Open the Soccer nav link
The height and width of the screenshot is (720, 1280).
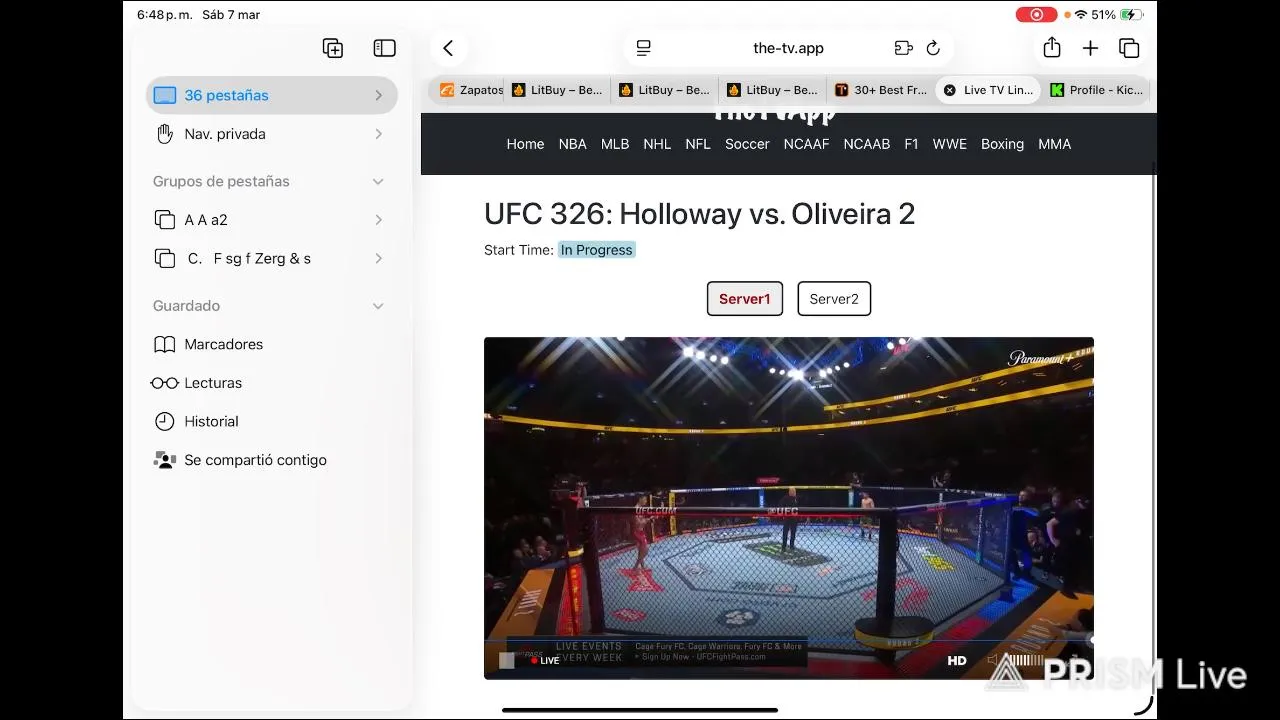[747, 144]
